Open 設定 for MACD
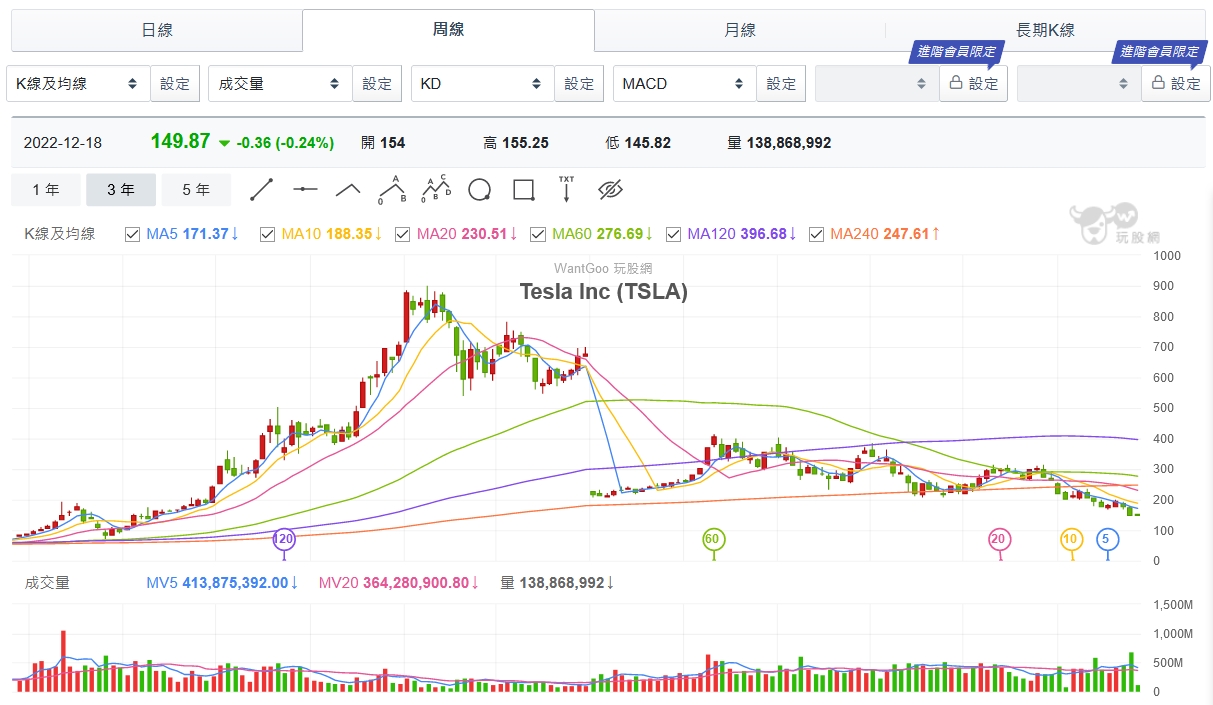 781,84
